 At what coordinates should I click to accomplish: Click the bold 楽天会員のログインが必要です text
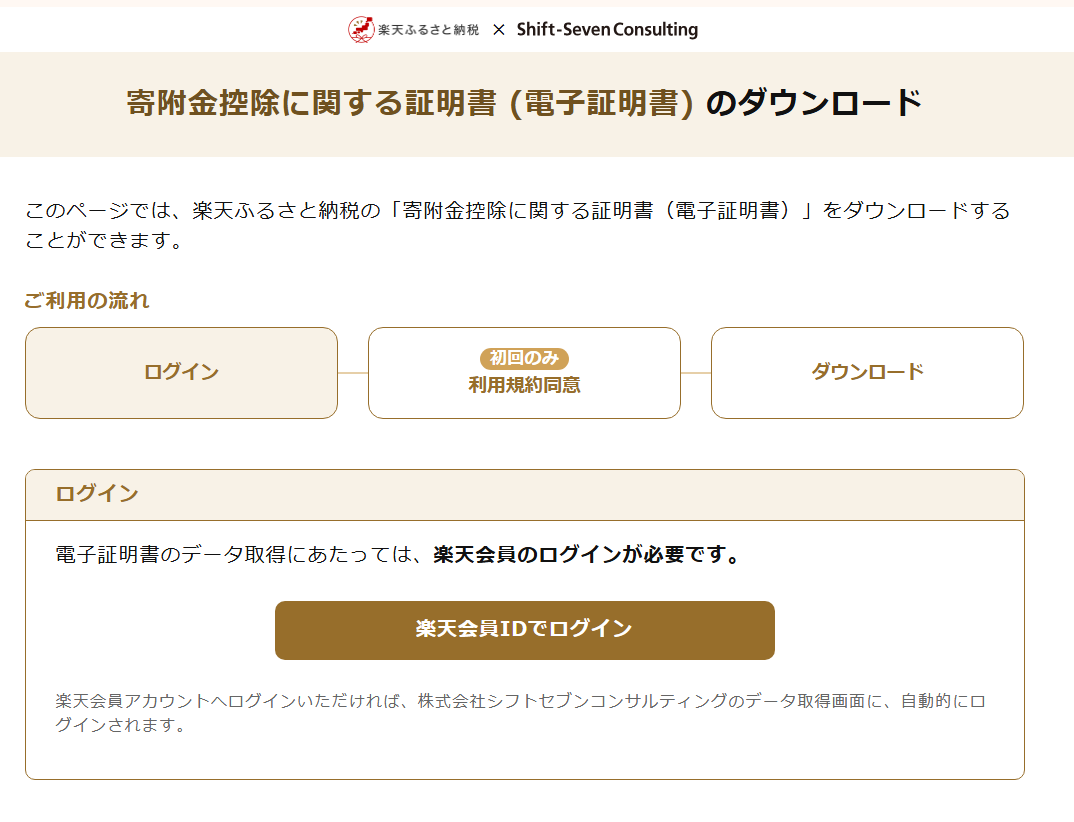coord(587,555)
